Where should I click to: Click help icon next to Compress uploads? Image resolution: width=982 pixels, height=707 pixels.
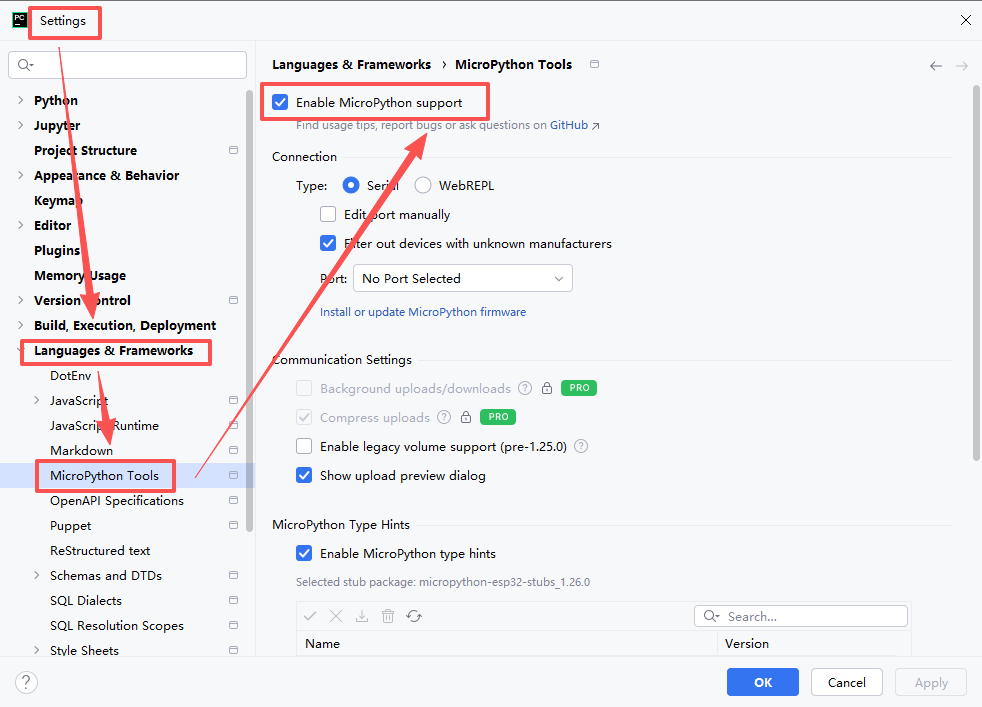click(x=444, y=417)
